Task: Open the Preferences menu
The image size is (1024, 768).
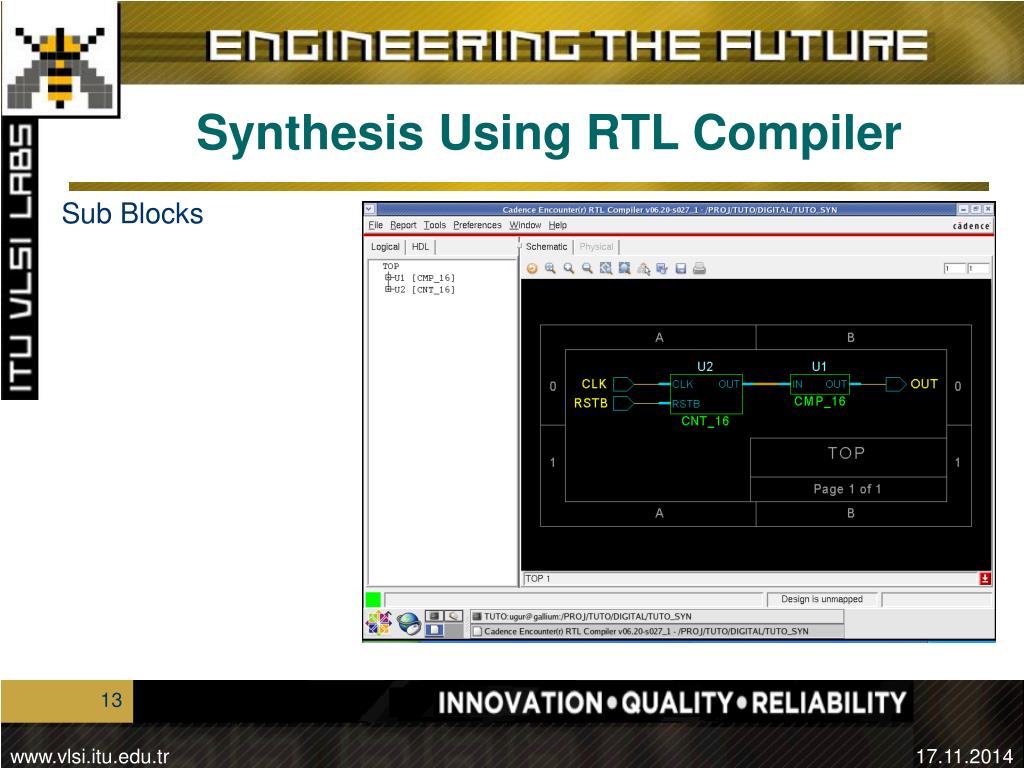Action: (477, 225)
